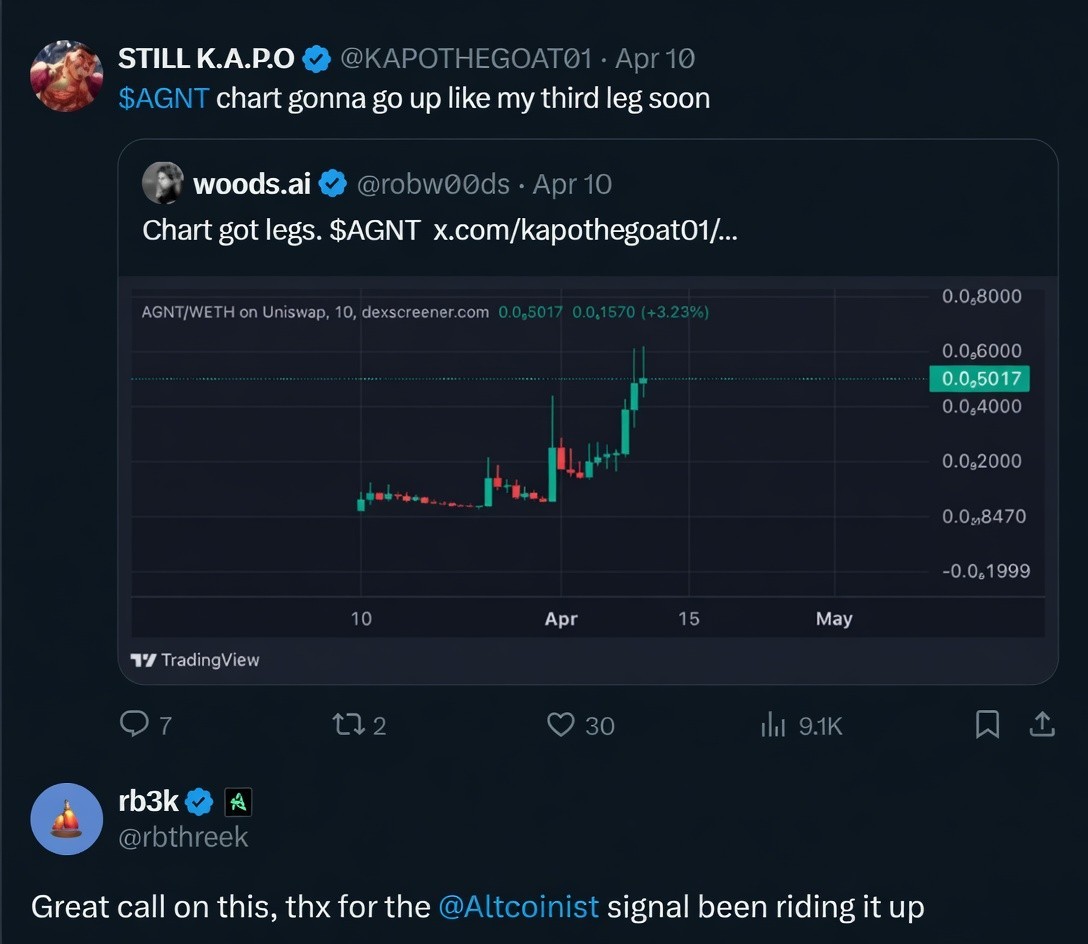1088x944 pixels.
Task: Reply to the KAPOTHEGOAT01 tweet
Action: coord(135,724)
